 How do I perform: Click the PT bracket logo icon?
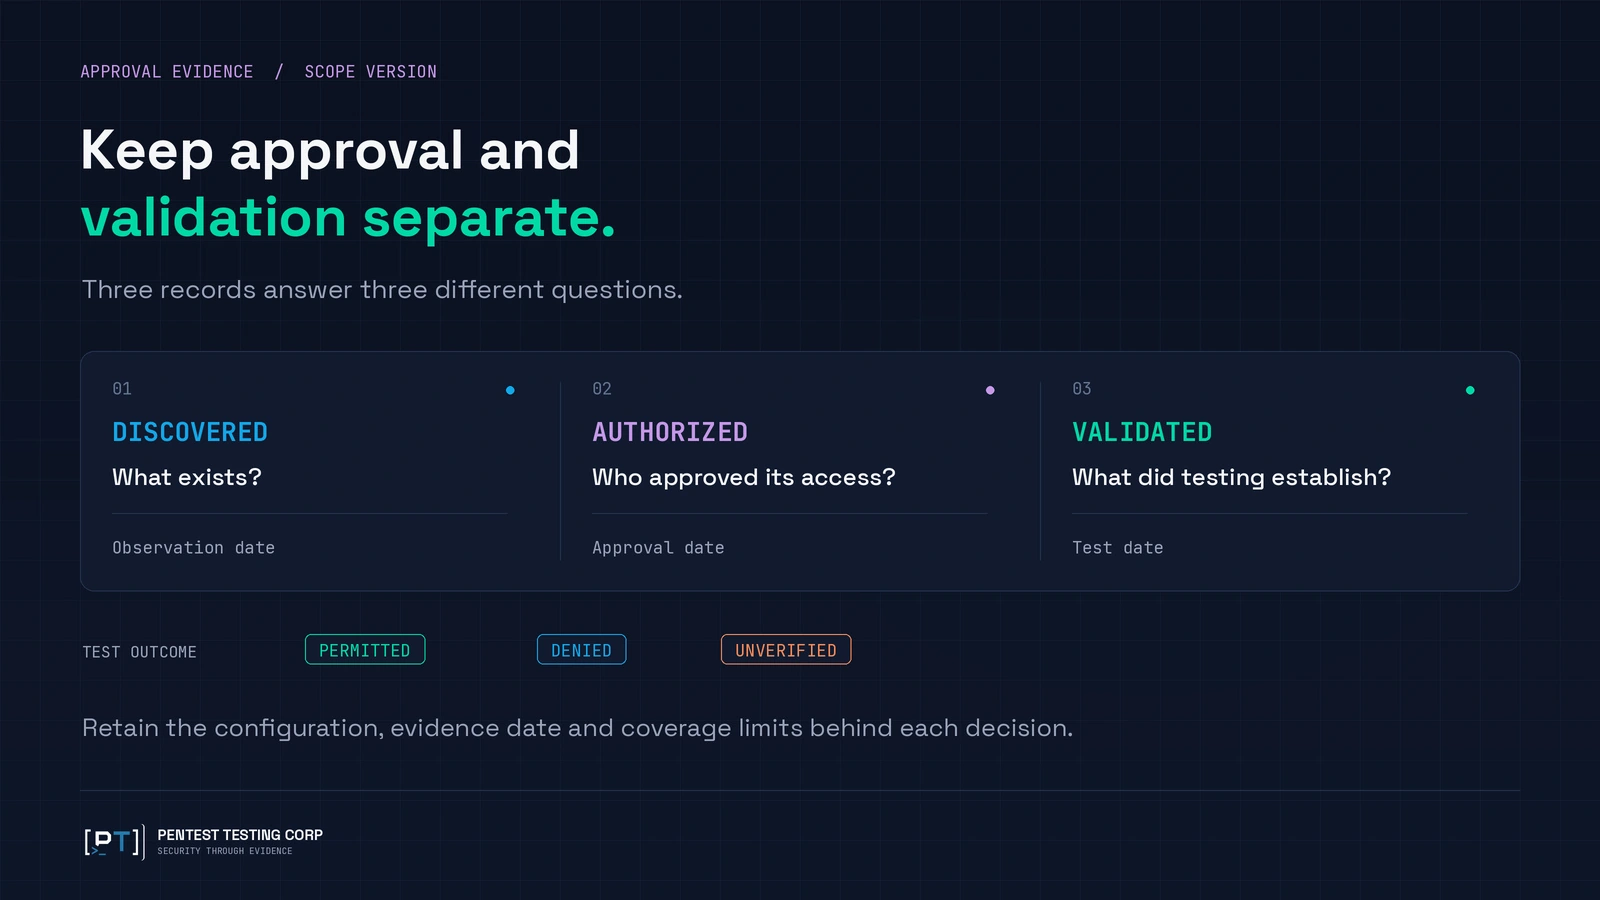(114, 842)
